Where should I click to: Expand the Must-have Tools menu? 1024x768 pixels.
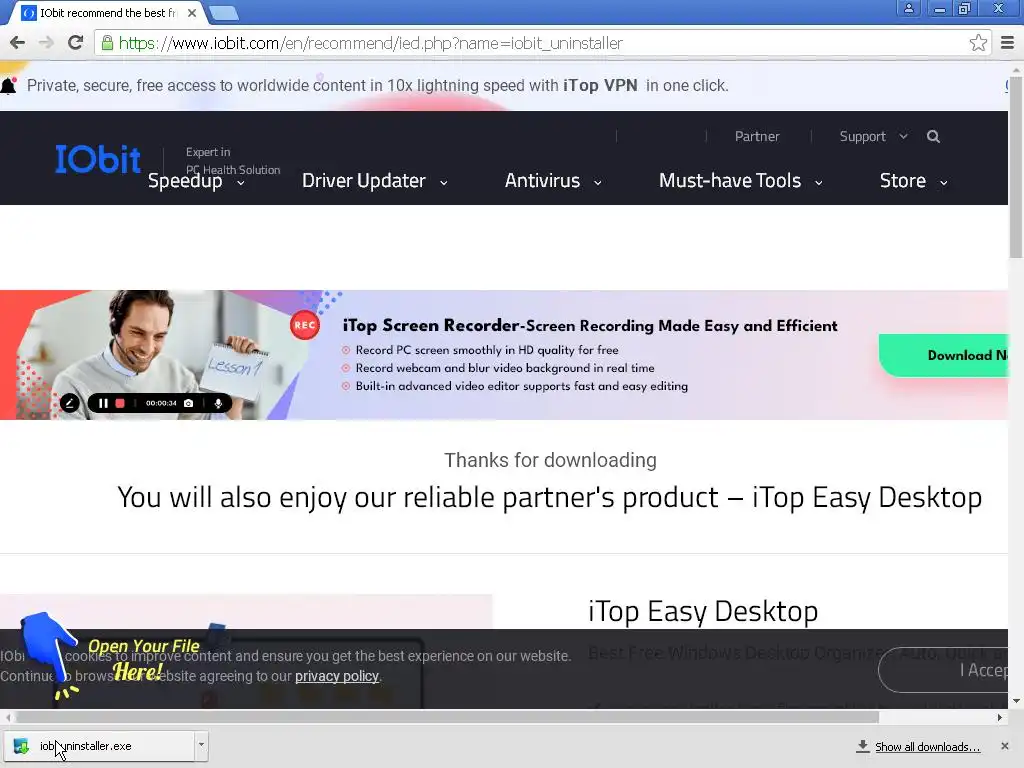741,181
